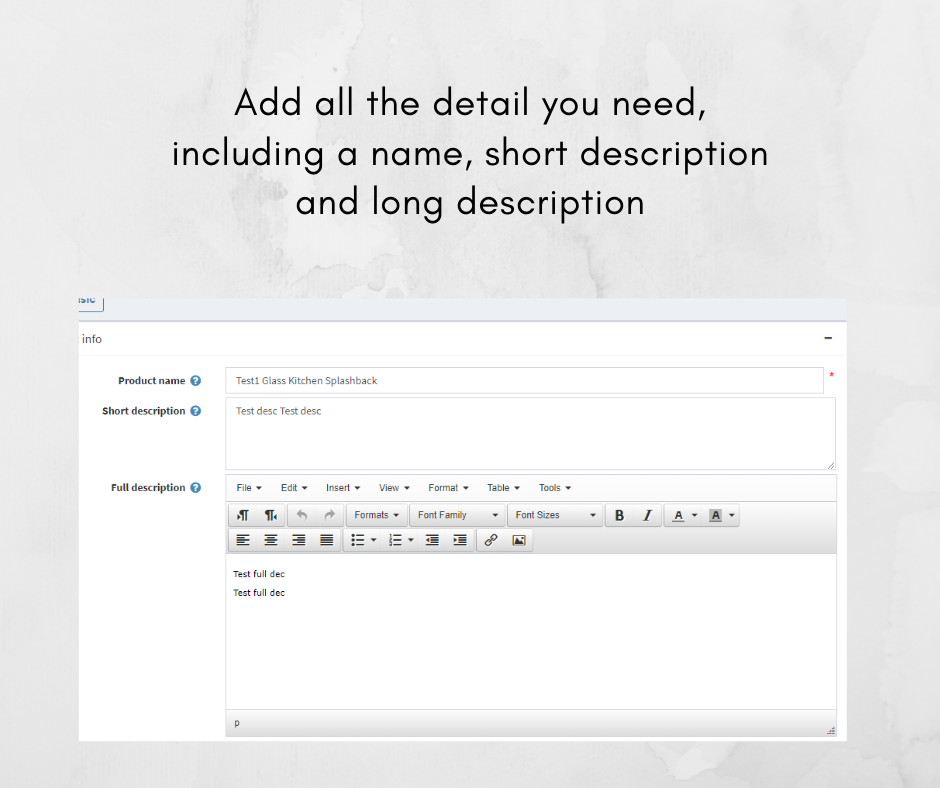Align text to the left

243,540
